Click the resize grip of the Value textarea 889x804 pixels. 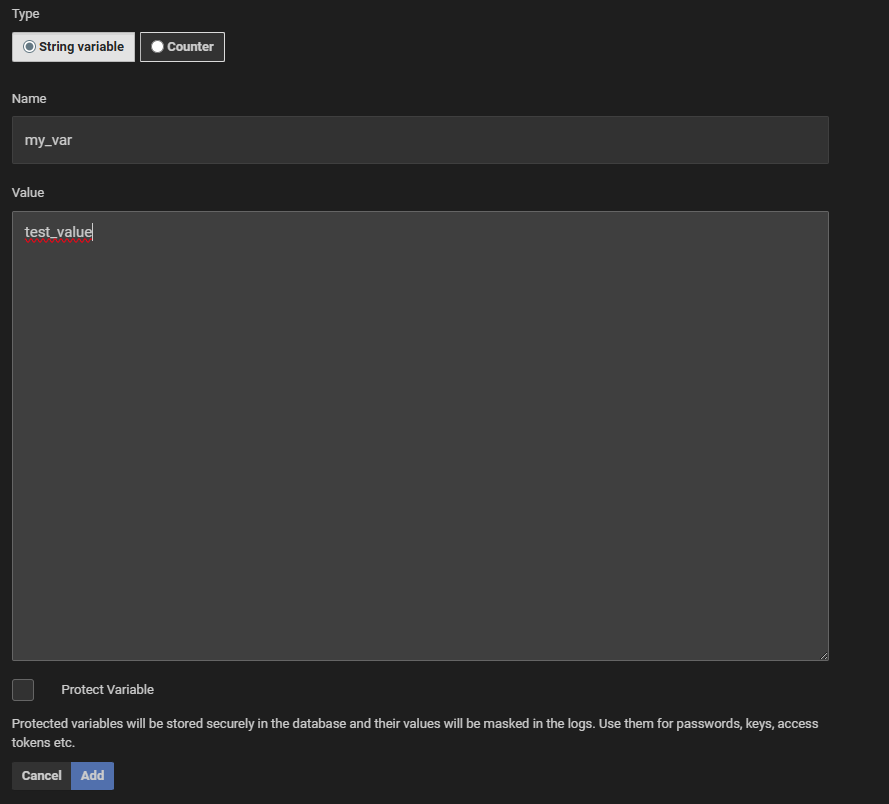[x=824, y=654]
